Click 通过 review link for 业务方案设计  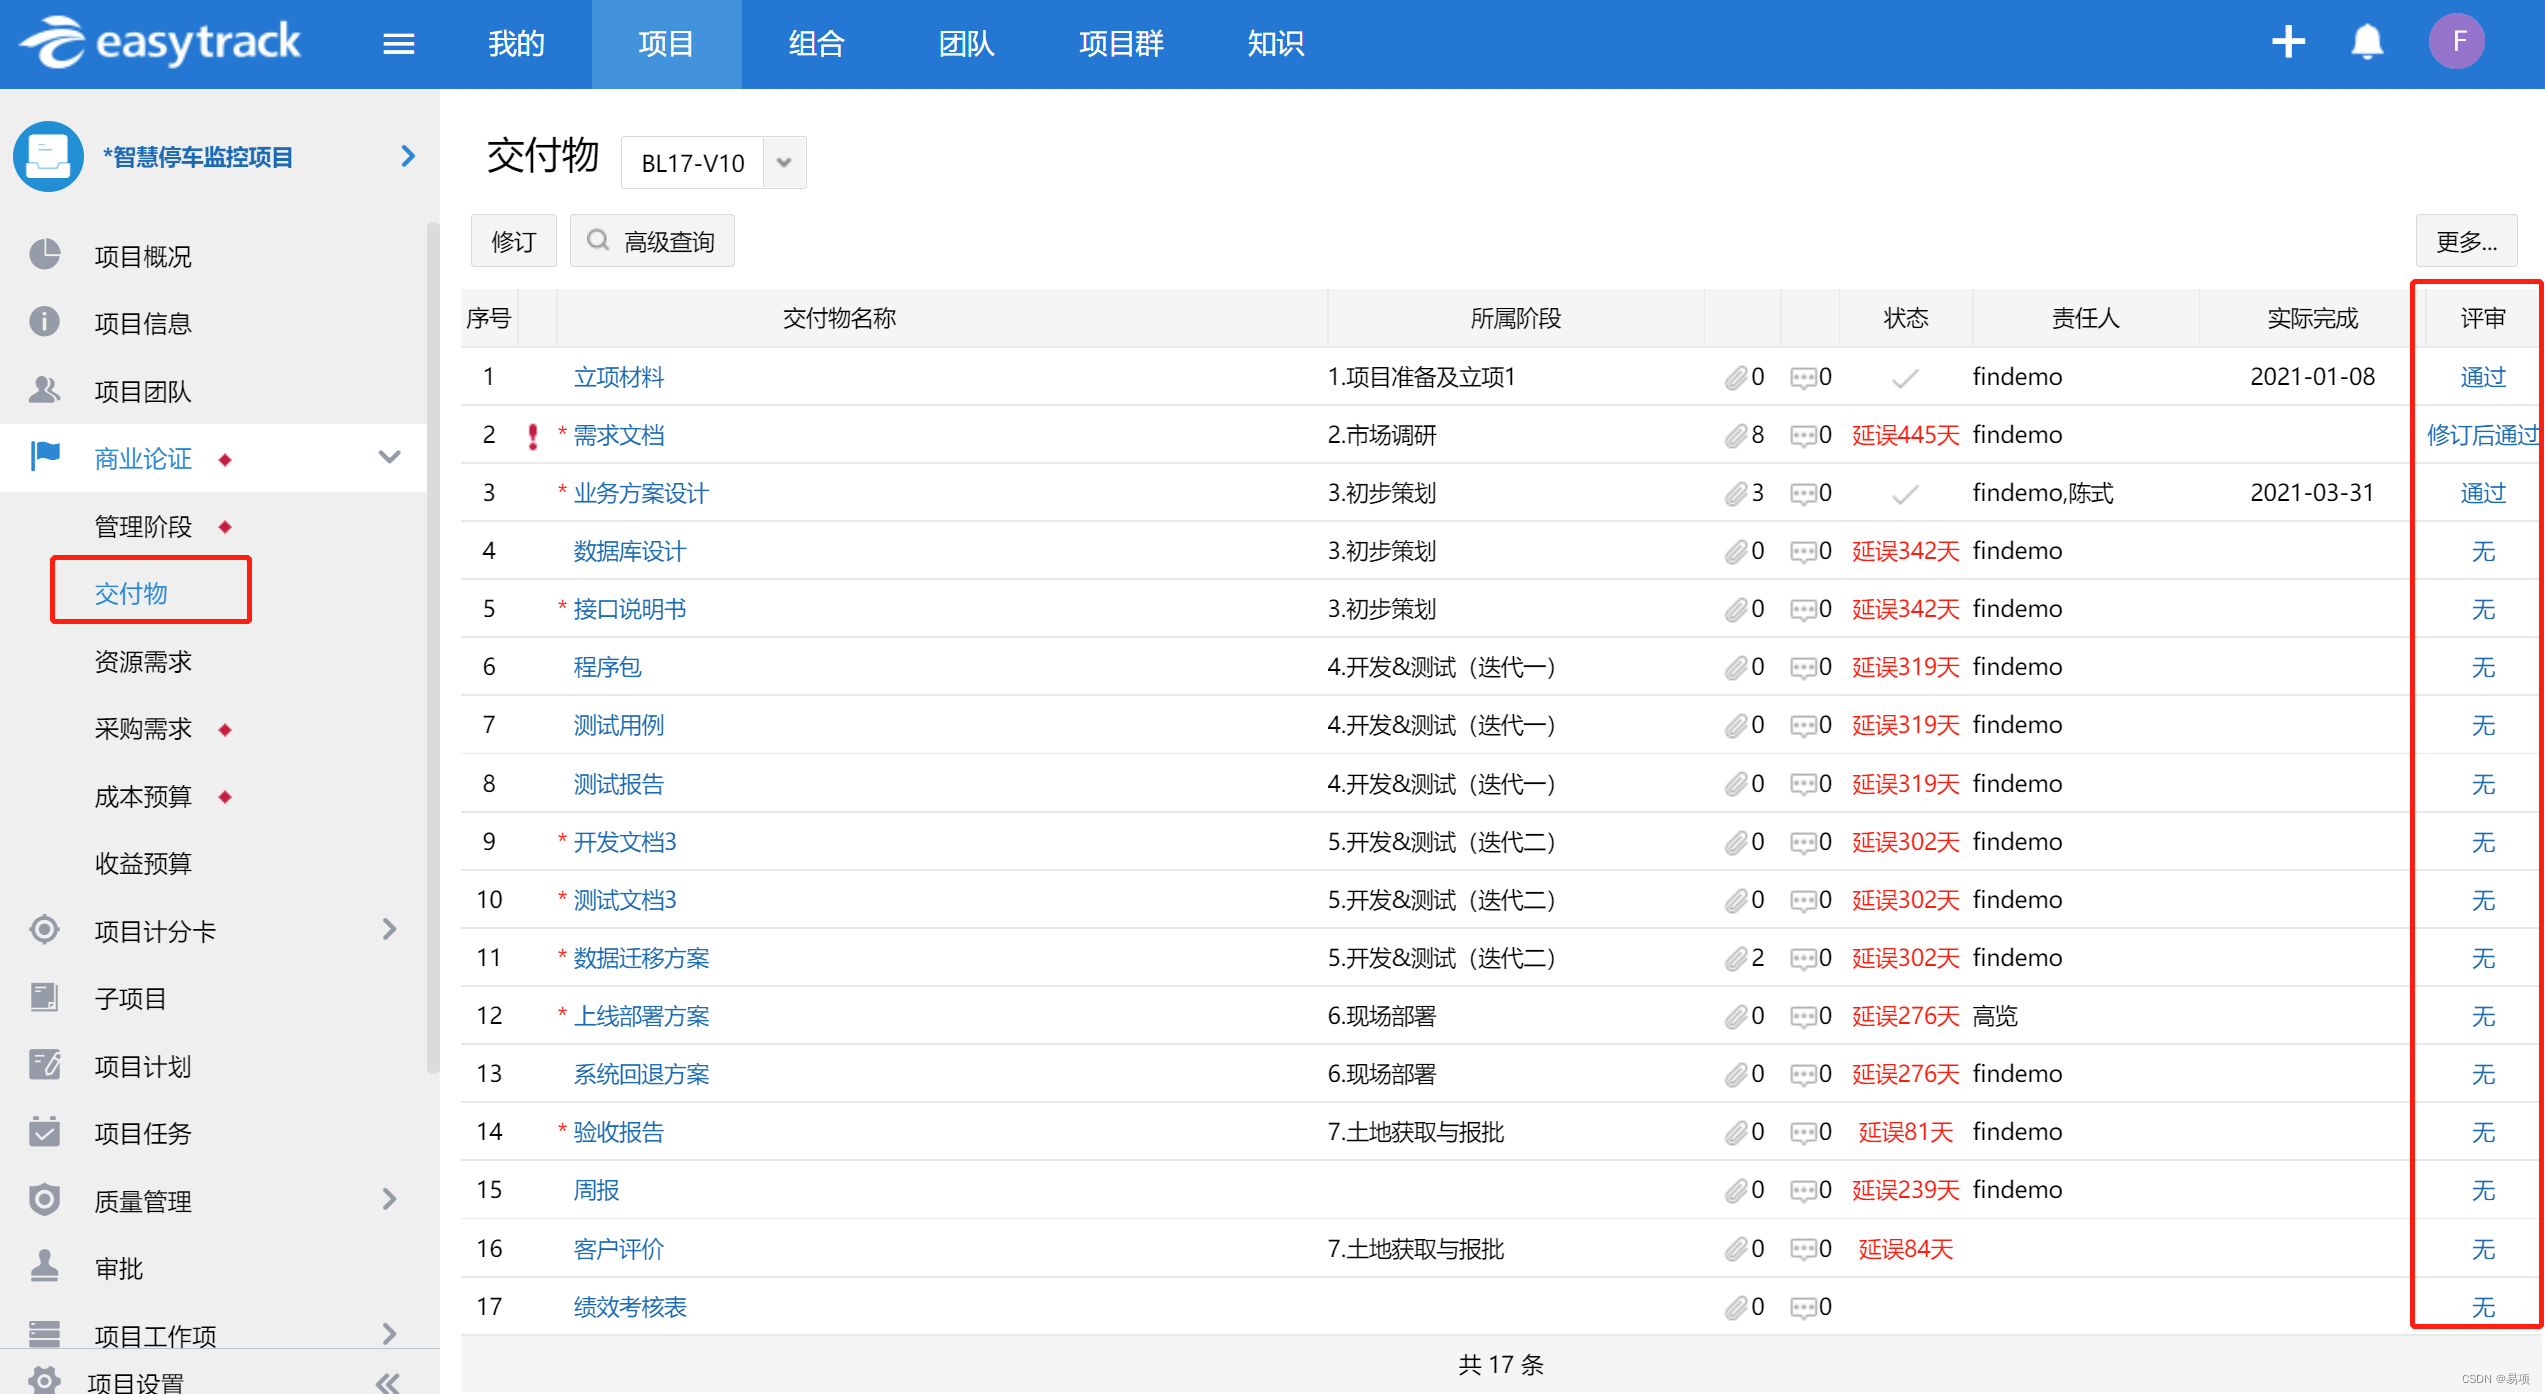coord(2483,493)
